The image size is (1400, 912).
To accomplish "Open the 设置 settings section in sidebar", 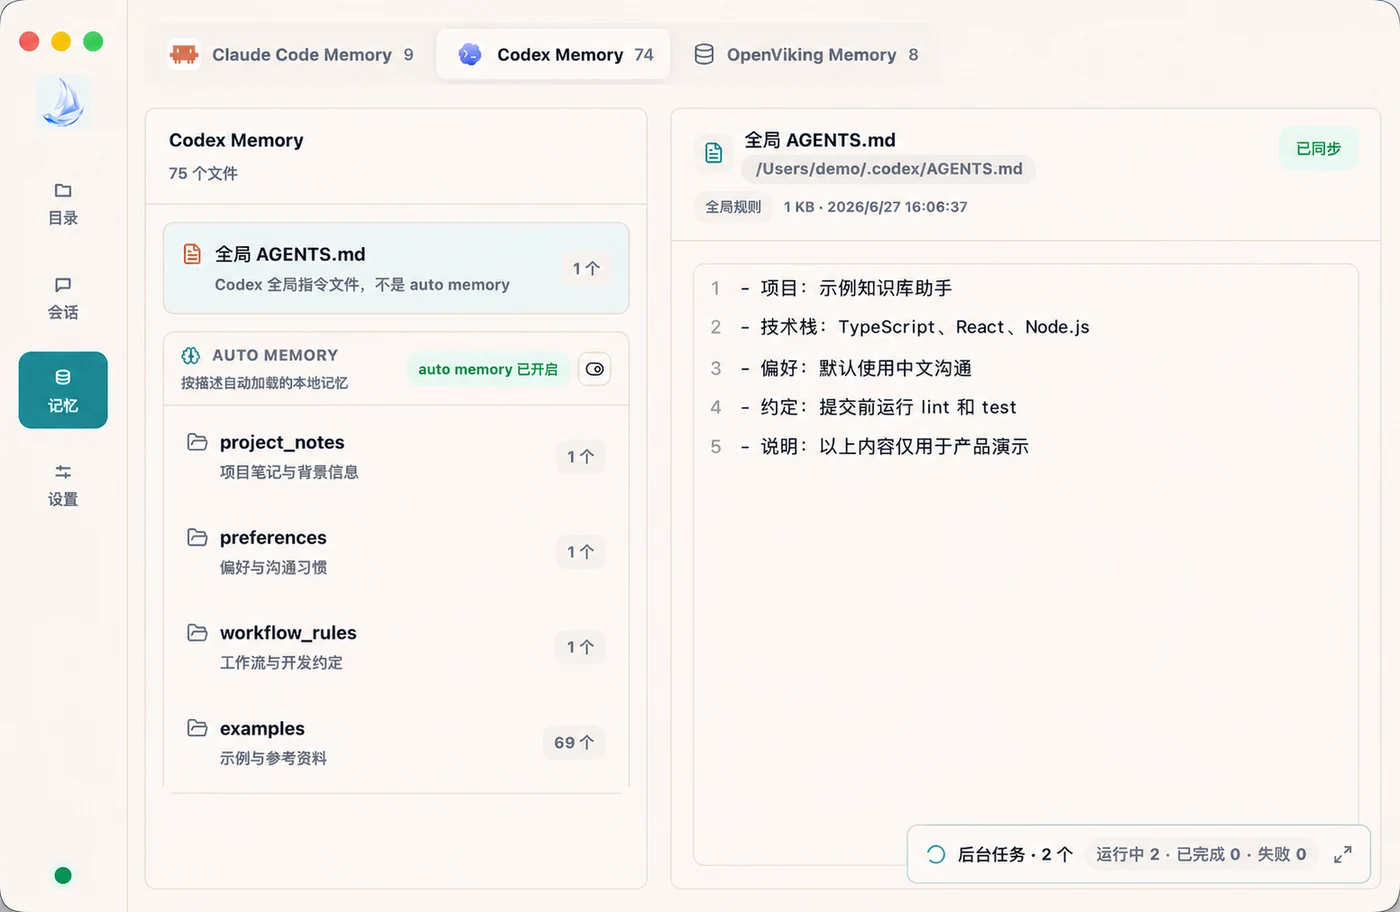I will (63, 485).
